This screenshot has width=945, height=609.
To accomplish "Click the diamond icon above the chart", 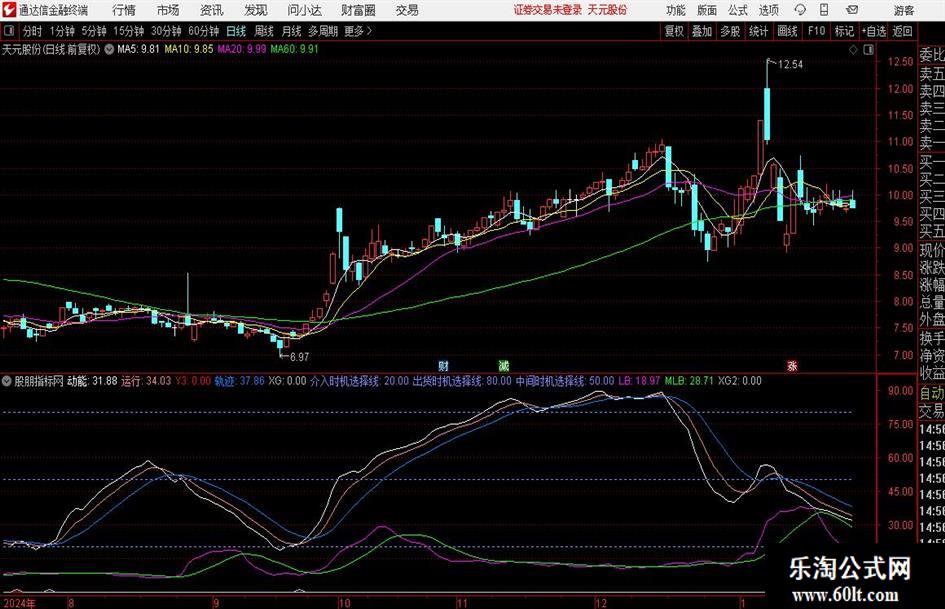I will point(853,50).
